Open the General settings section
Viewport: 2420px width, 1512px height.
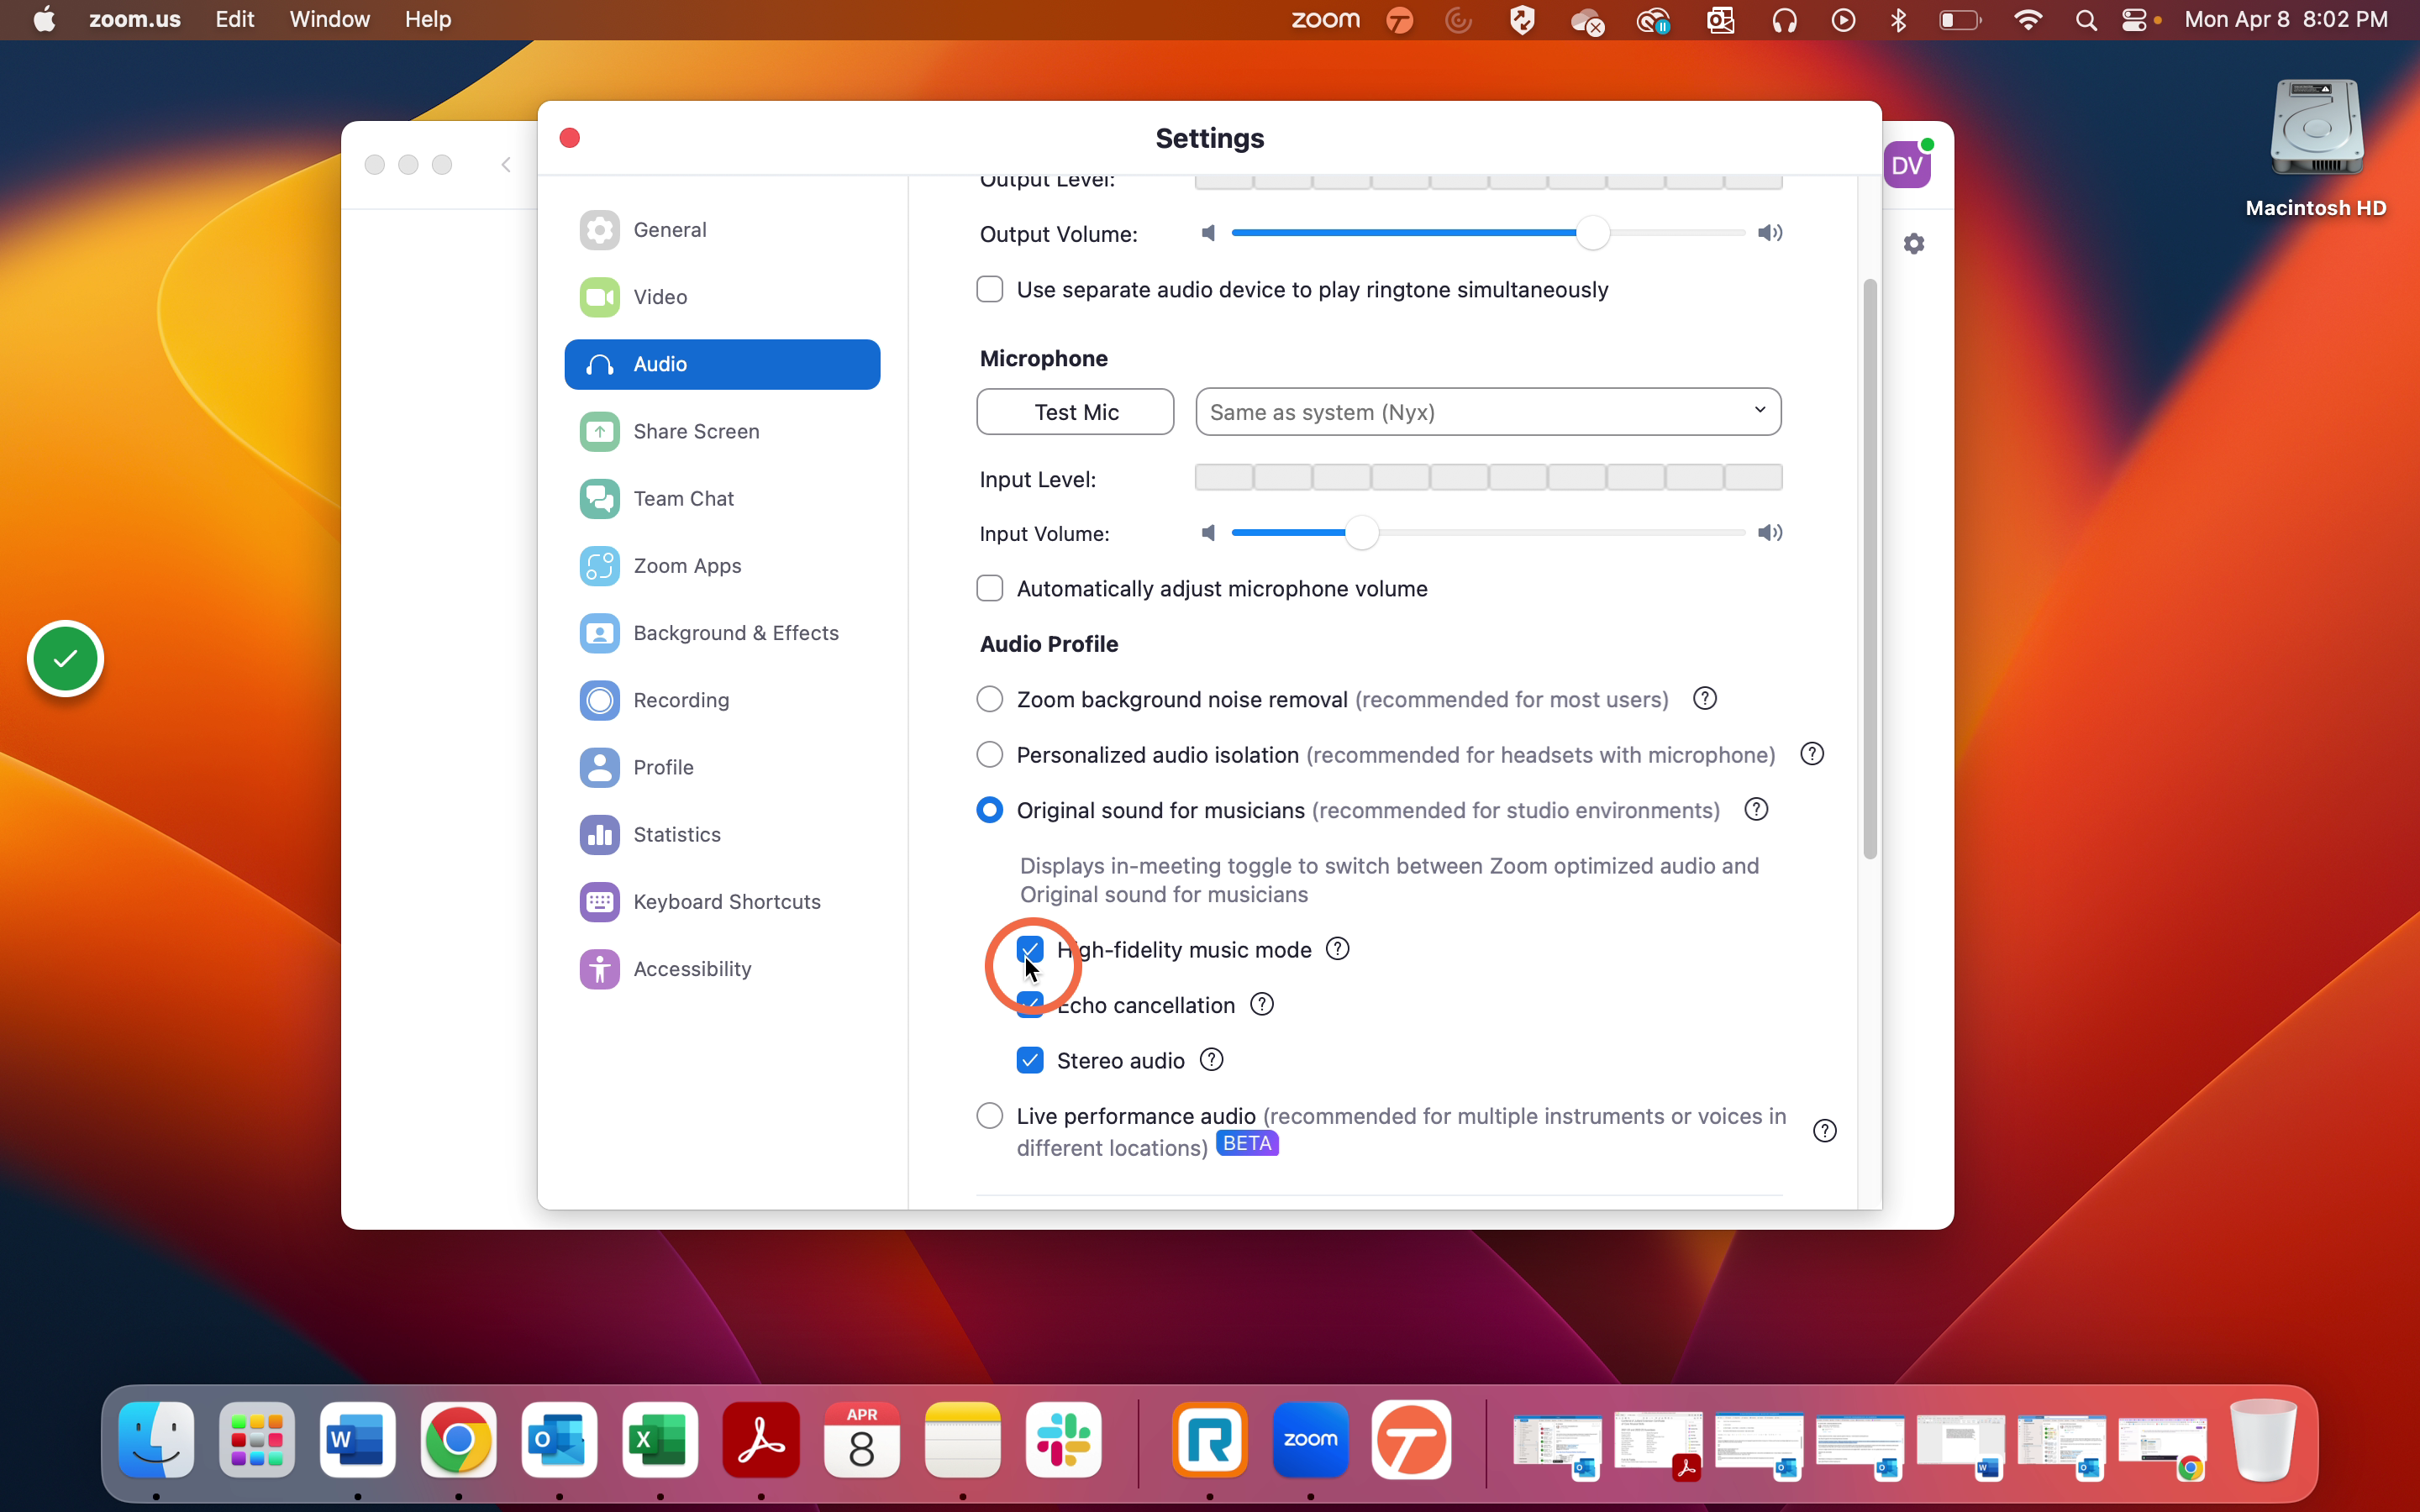point(722,230)
